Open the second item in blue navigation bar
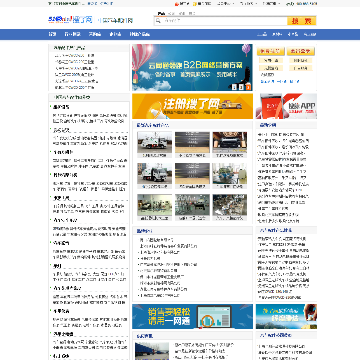Screen dimensions: 360x360 click(72, 34)
